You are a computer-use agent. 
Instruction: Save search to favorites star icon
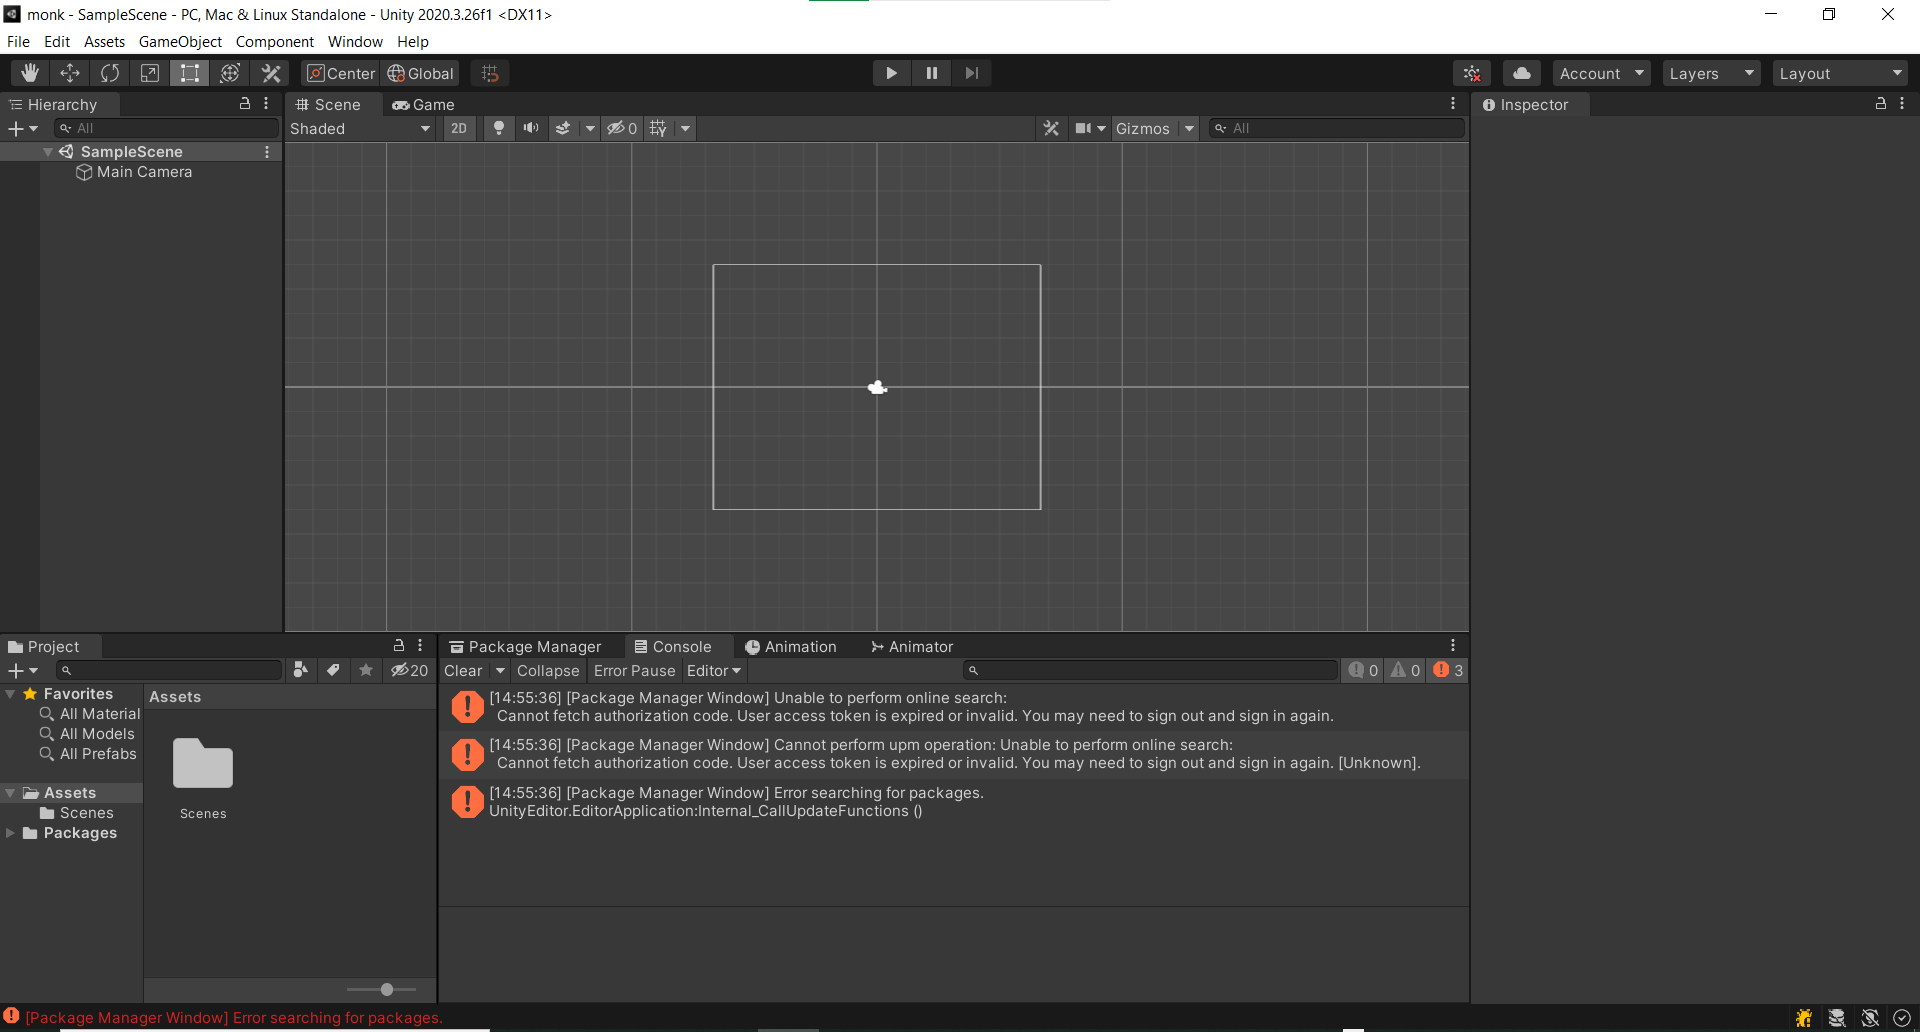[x=366, y=671]
